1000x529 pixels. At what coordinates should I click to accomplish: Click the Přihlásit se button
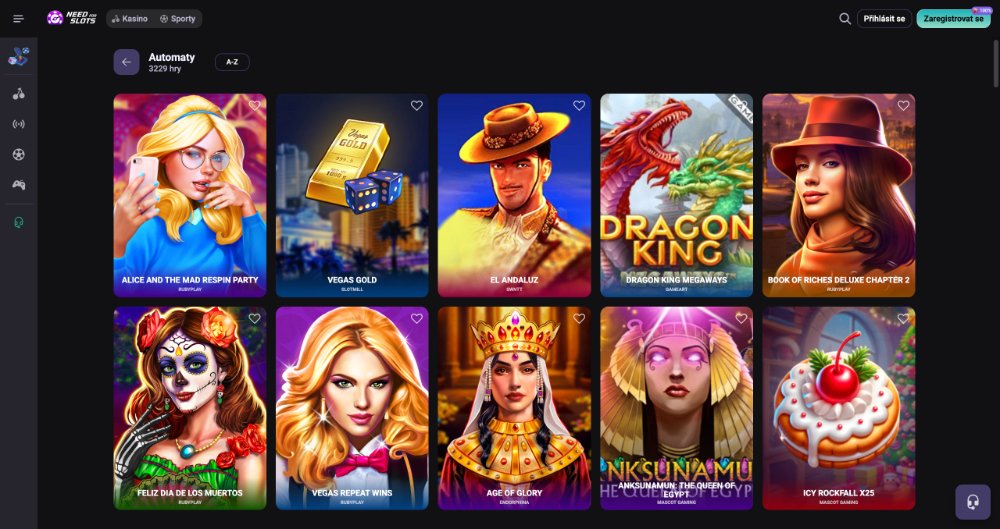(884, 19)
